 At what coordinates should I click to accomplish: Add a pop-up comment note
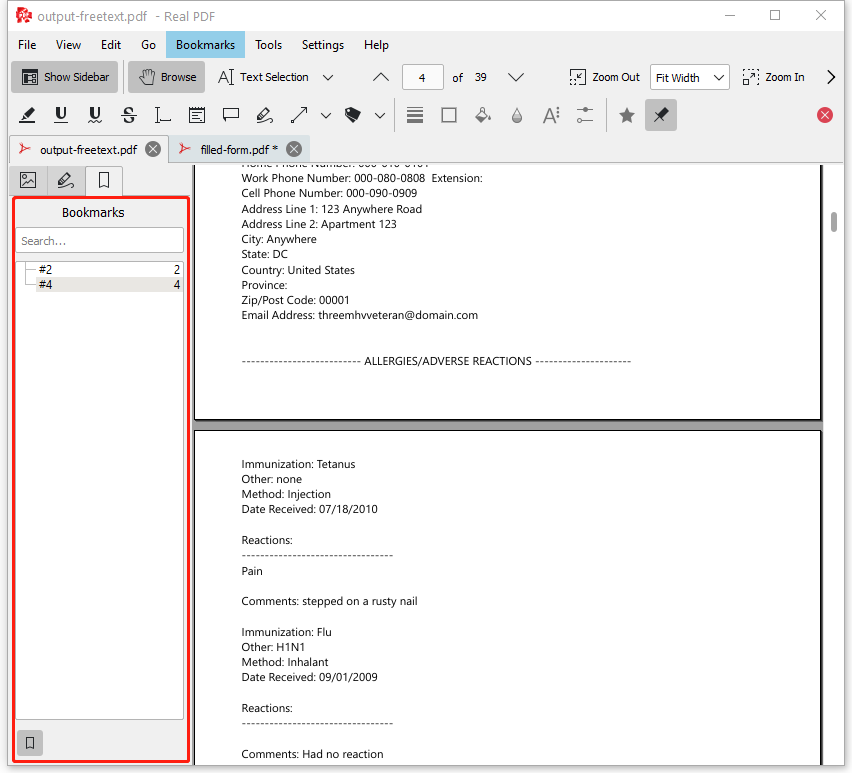pyautogui.click(x=231, y=115)
